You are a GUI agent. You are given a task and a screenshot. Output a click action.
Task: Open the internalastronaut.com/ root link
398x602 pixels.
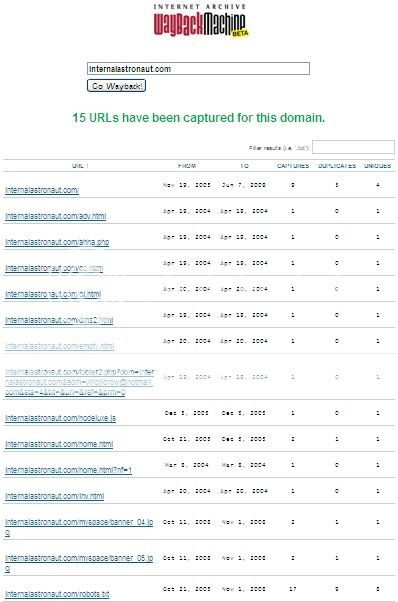click(x=42, y=190)
